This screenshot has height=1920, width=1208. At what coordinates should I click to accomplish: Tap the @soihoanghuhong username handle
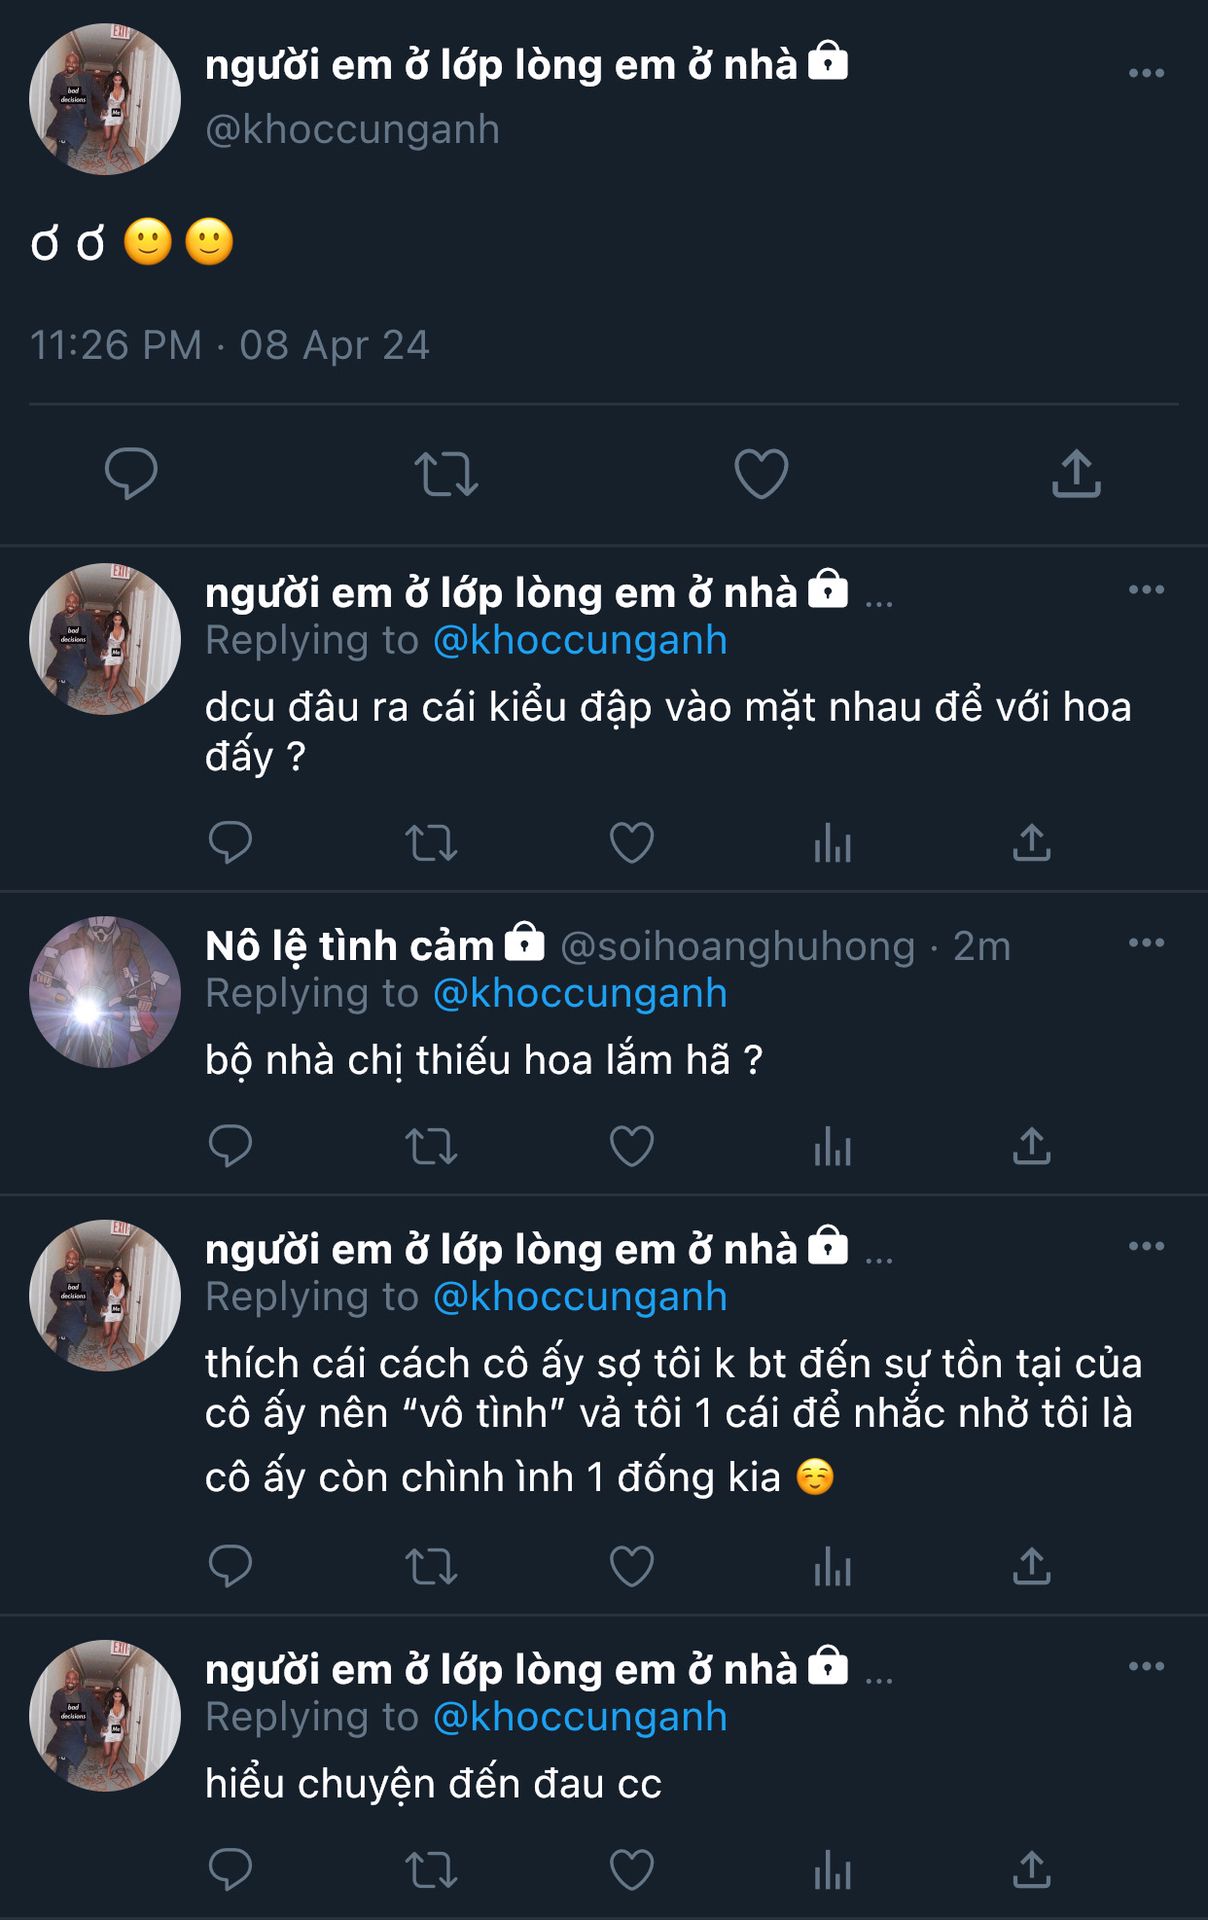737,946
